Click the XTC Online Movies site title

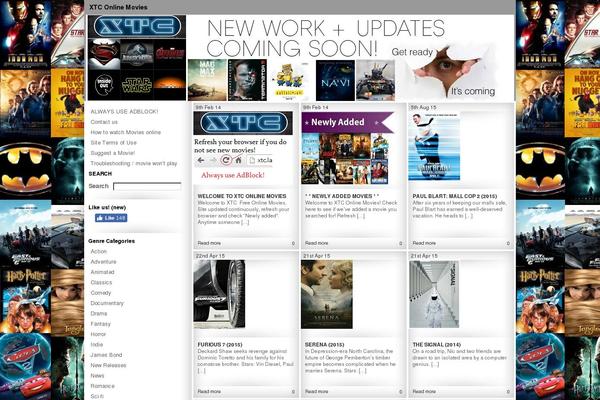(x=118, y=7)
